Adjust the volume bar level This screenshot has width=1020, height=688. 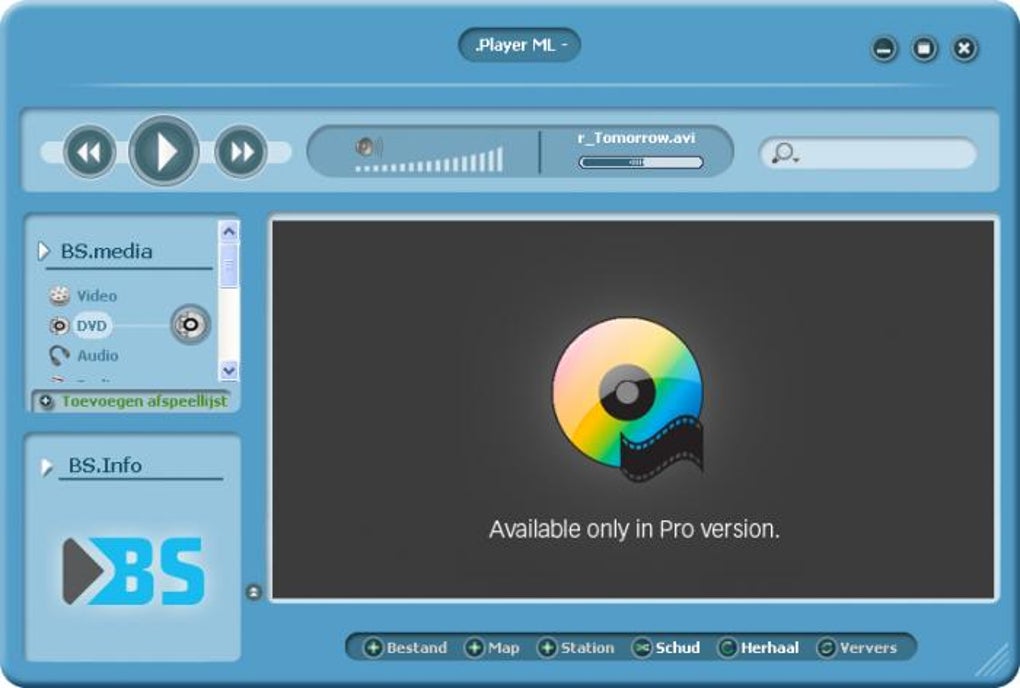point(429,160)
